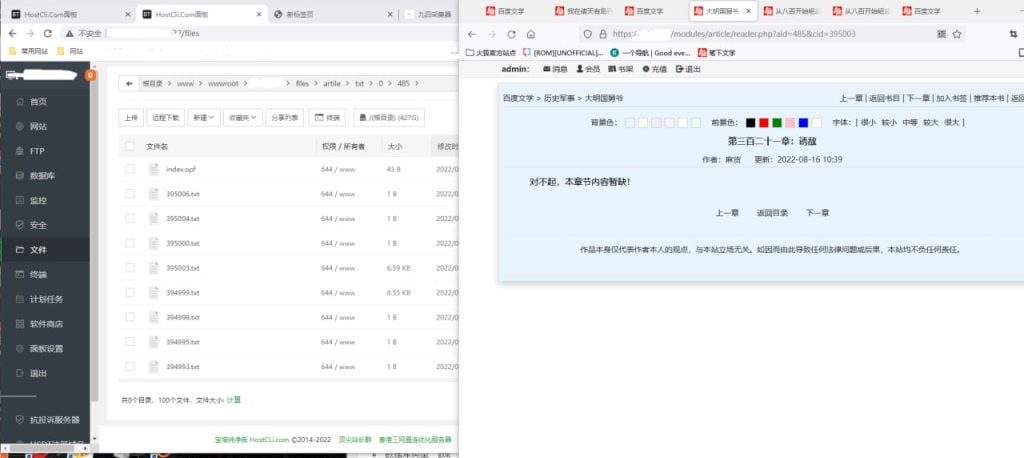Screen dimensions: 1024x458
Task: Tick checkbox for 395004.txt
Action: click(130, 218)
